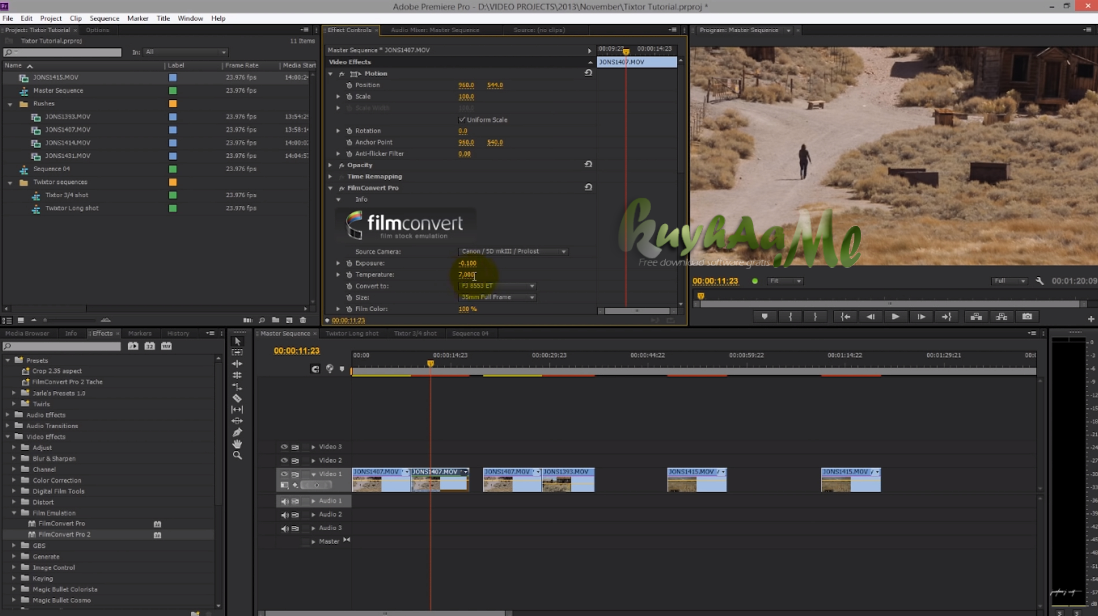Switch to Media Browser tab
The width and height of the screenshot is (1098, 616).
(x=27, y=333)
